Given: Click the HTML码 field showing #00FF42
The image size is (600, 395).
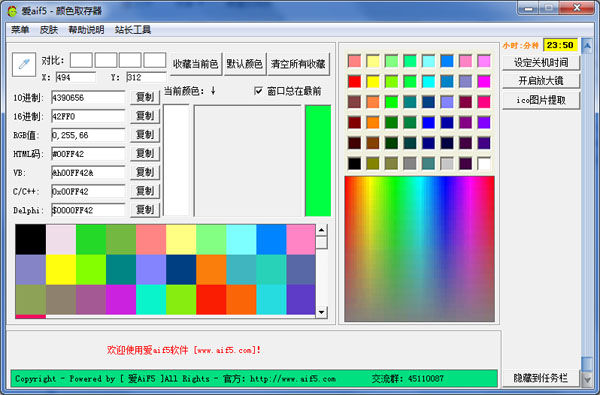Looking at the screenshot, I should [x=88, y=154].
